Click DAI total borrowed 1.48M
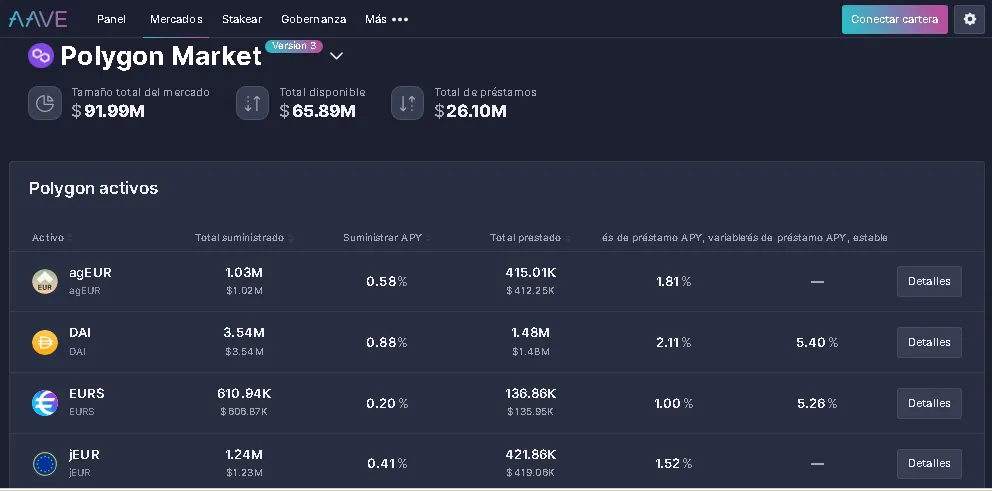The width and height of the screenshot is (992, 491). 530,333
